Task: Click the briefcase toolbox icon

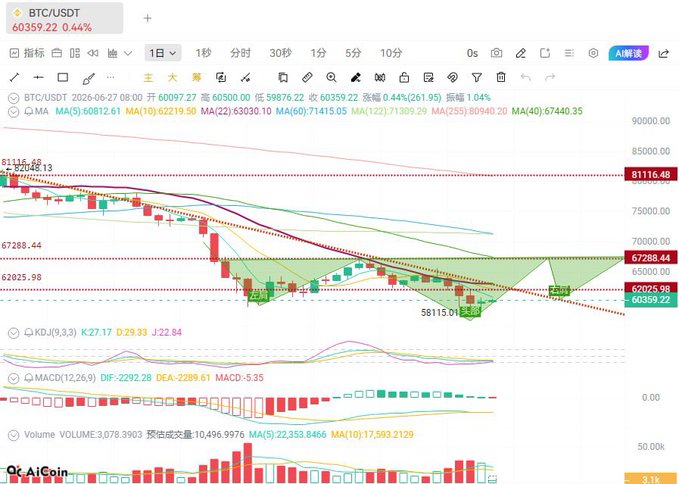Action: coord(57,53)
